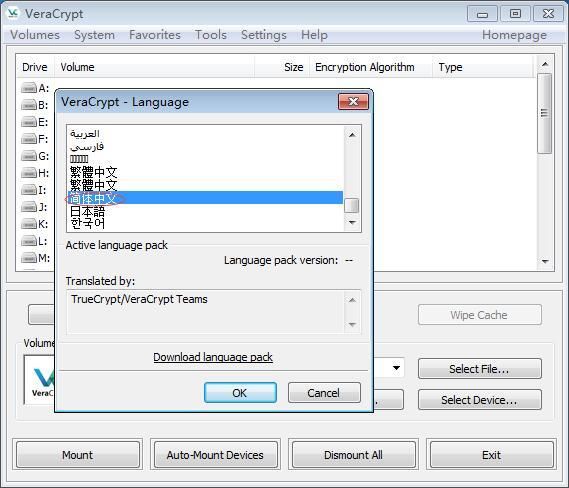Expand the volume path dropdown arrow
The image size is (569, 488).
(396, 368)
